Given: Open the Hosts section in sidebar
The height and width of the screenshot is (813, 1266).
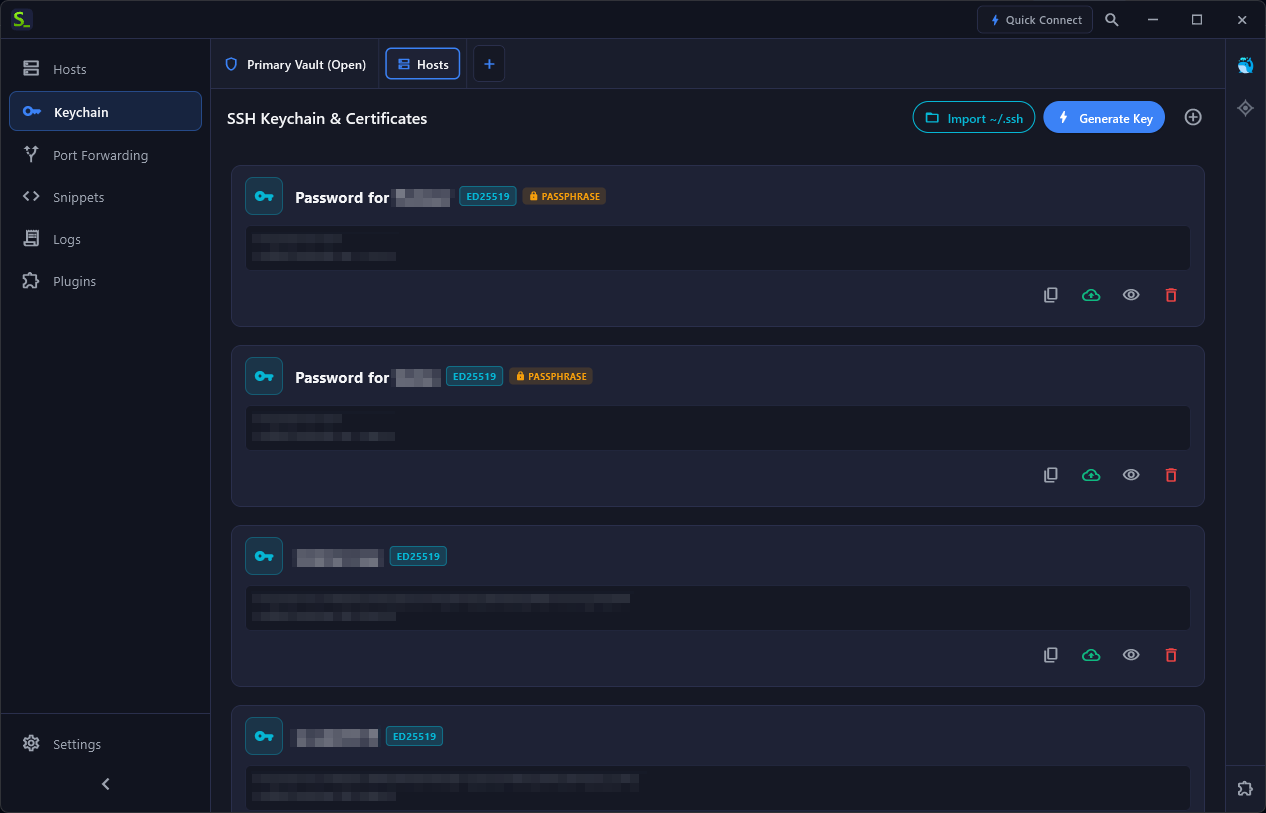Looking at the screenshot, I should (x=105, y=69).
